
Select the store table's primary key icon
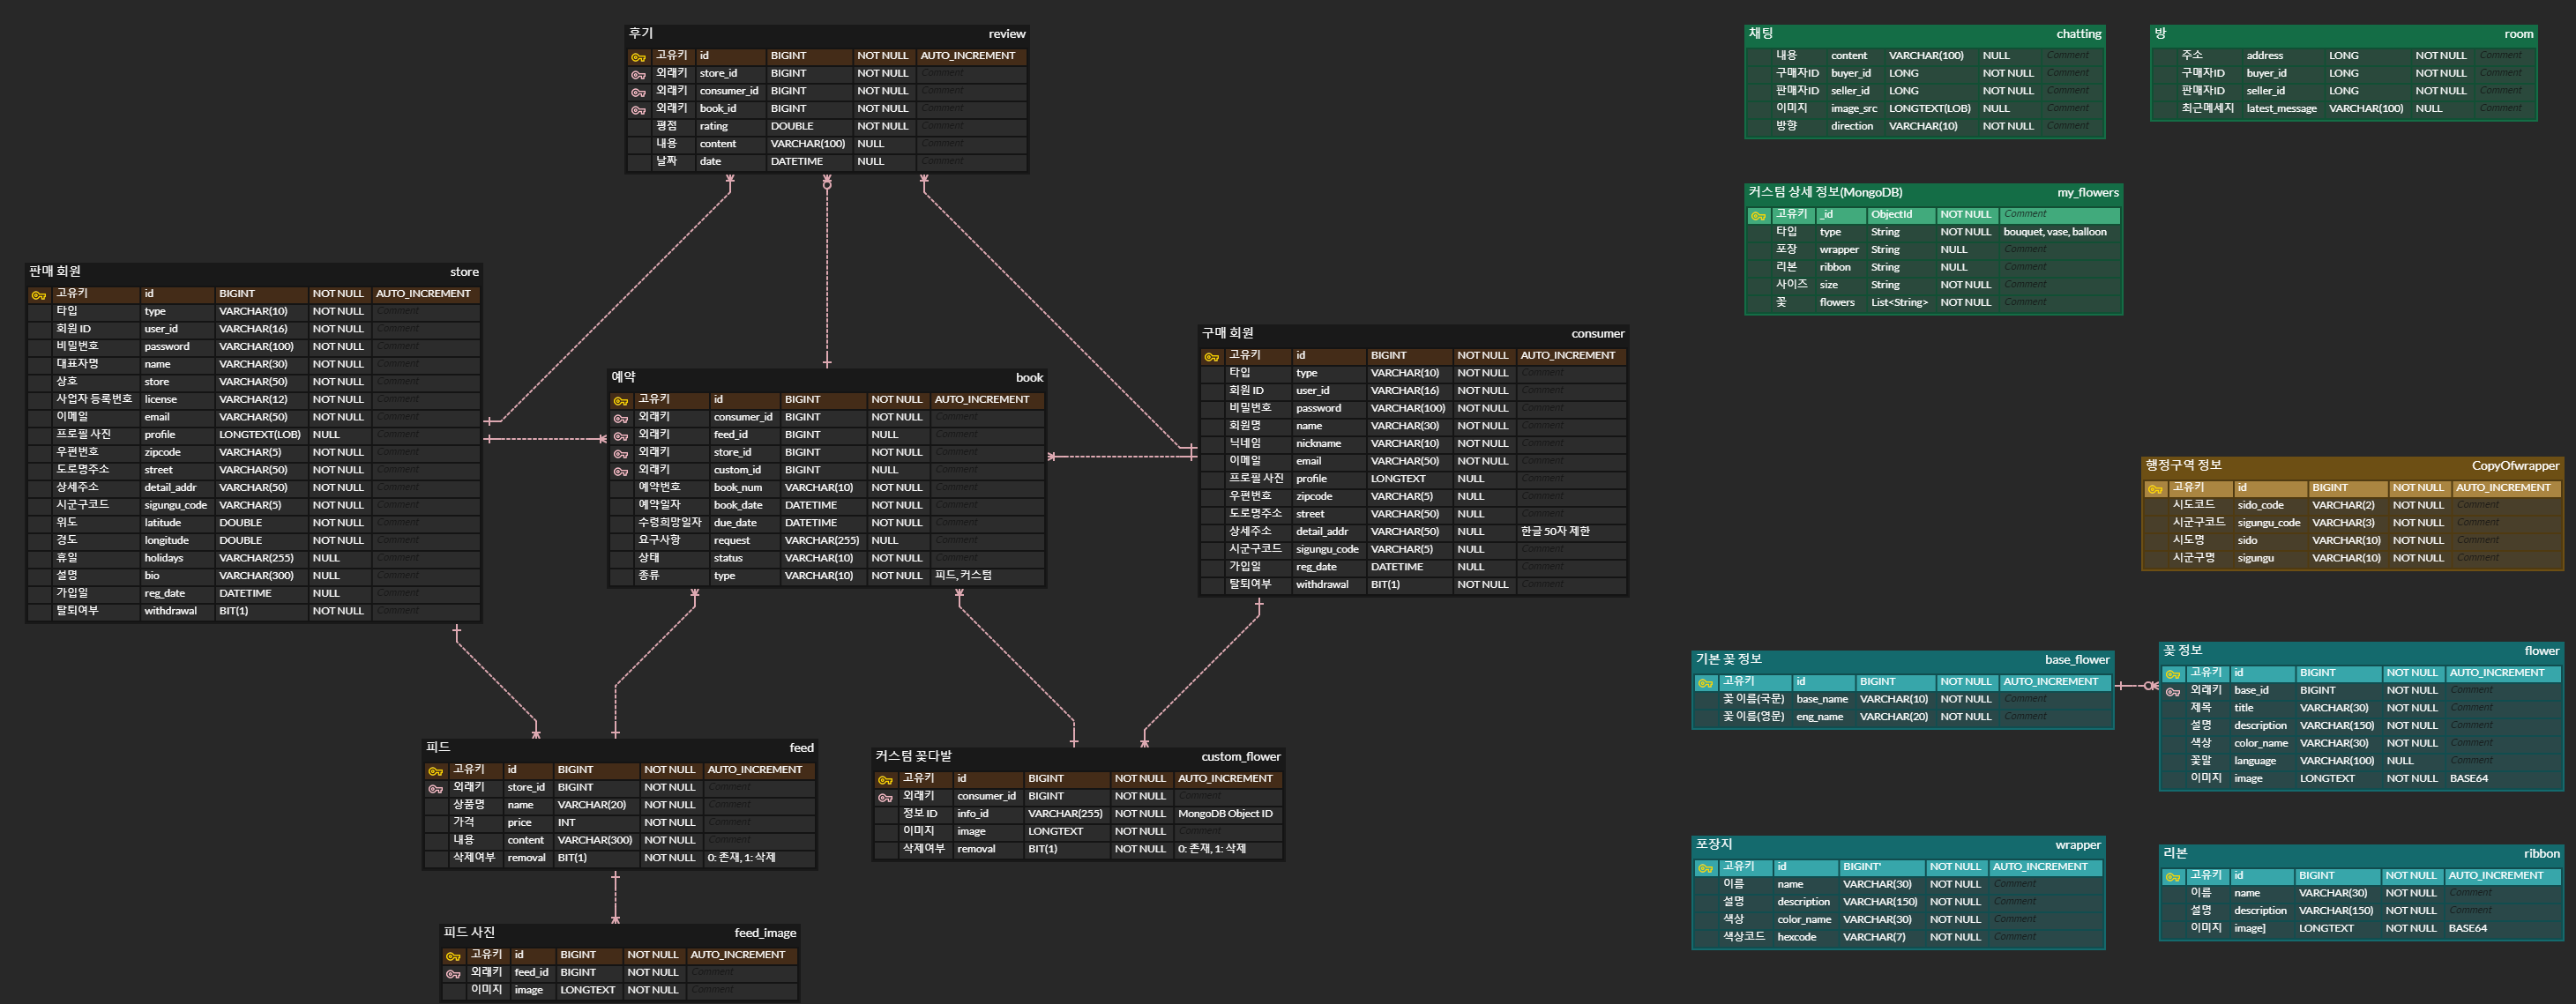[39, 295]
